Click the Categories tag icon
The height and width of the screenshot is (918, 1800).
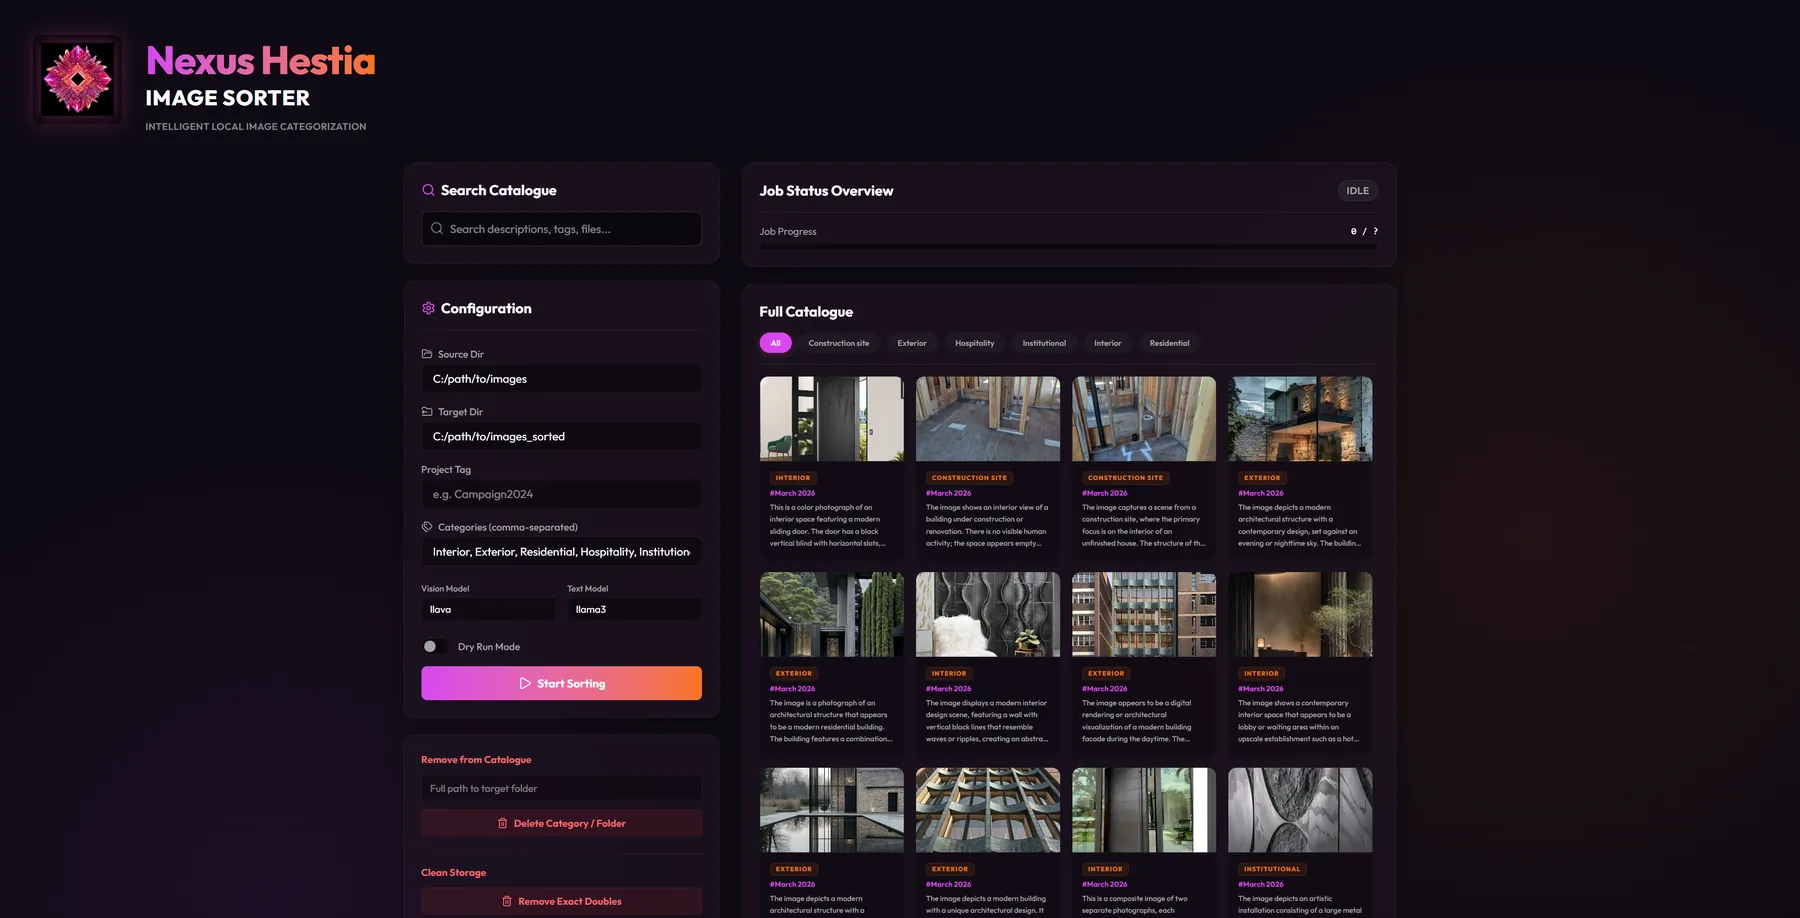click(427, 527)
